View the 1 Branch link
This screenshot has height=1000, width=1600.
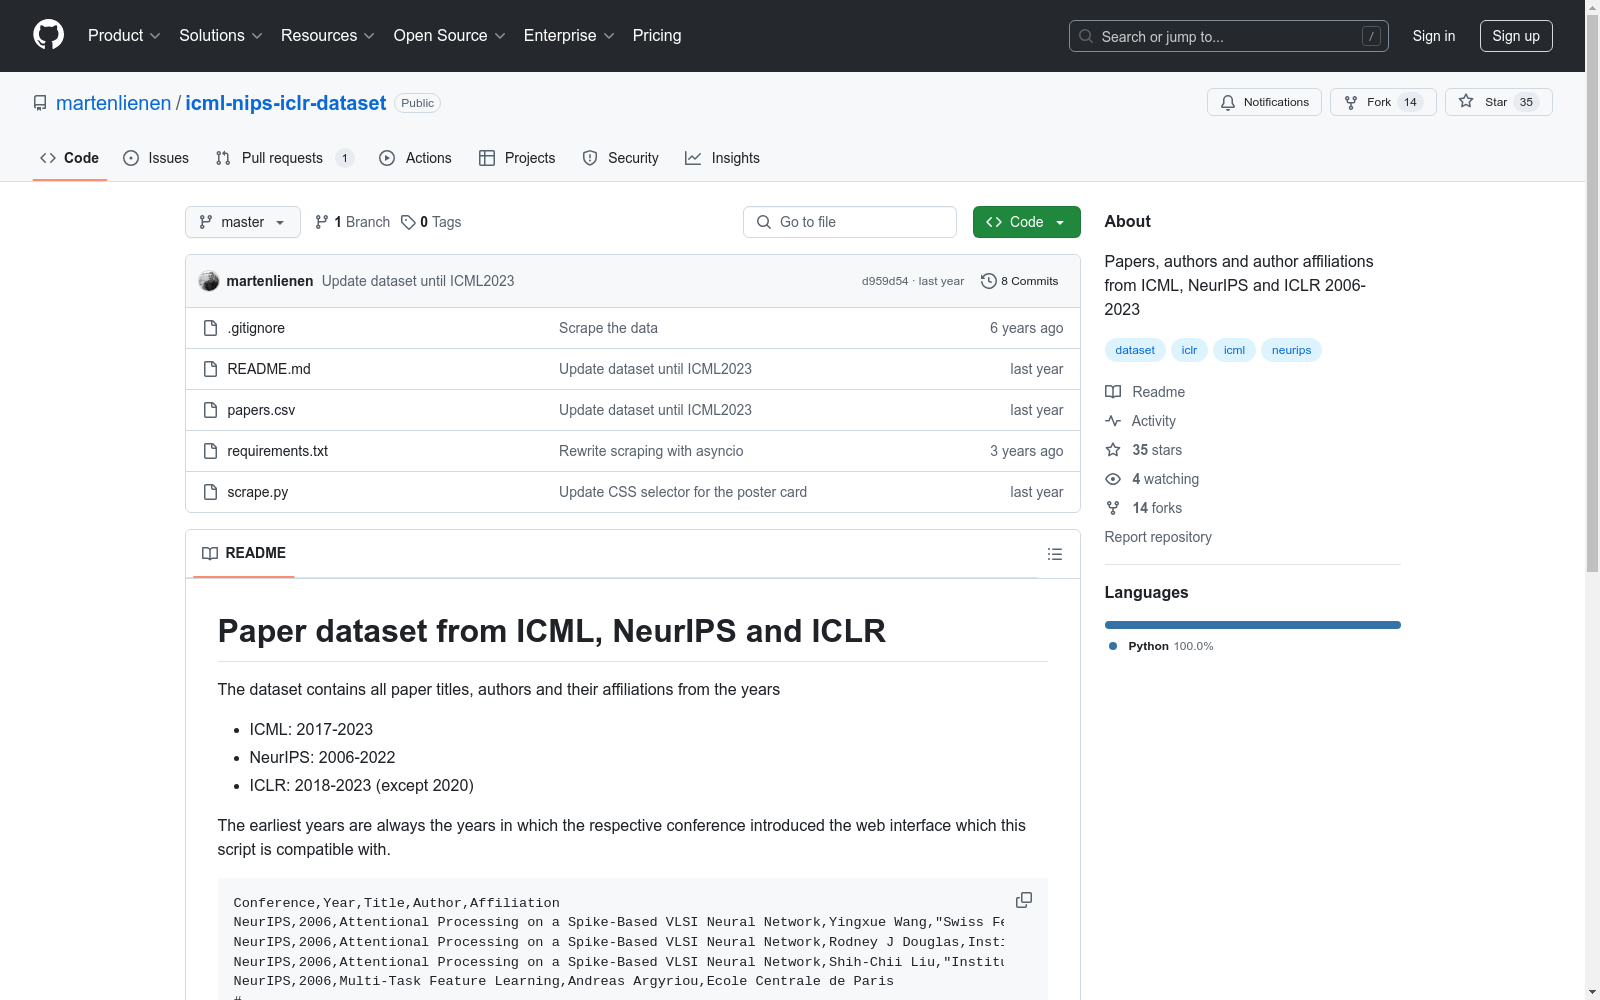click(352, 222)
